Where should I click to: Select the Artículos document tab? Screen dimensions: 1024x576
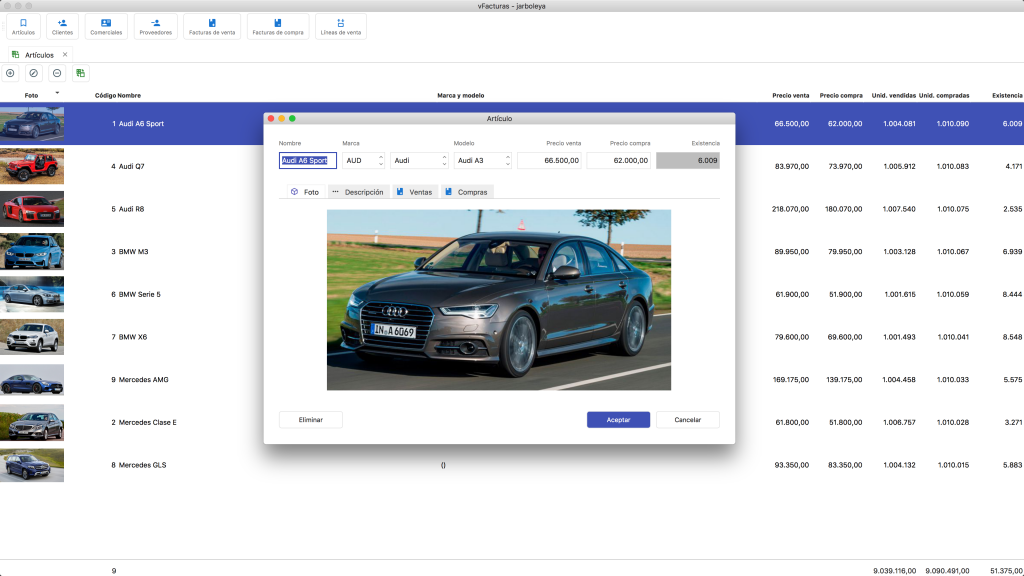tap(39, 55)
